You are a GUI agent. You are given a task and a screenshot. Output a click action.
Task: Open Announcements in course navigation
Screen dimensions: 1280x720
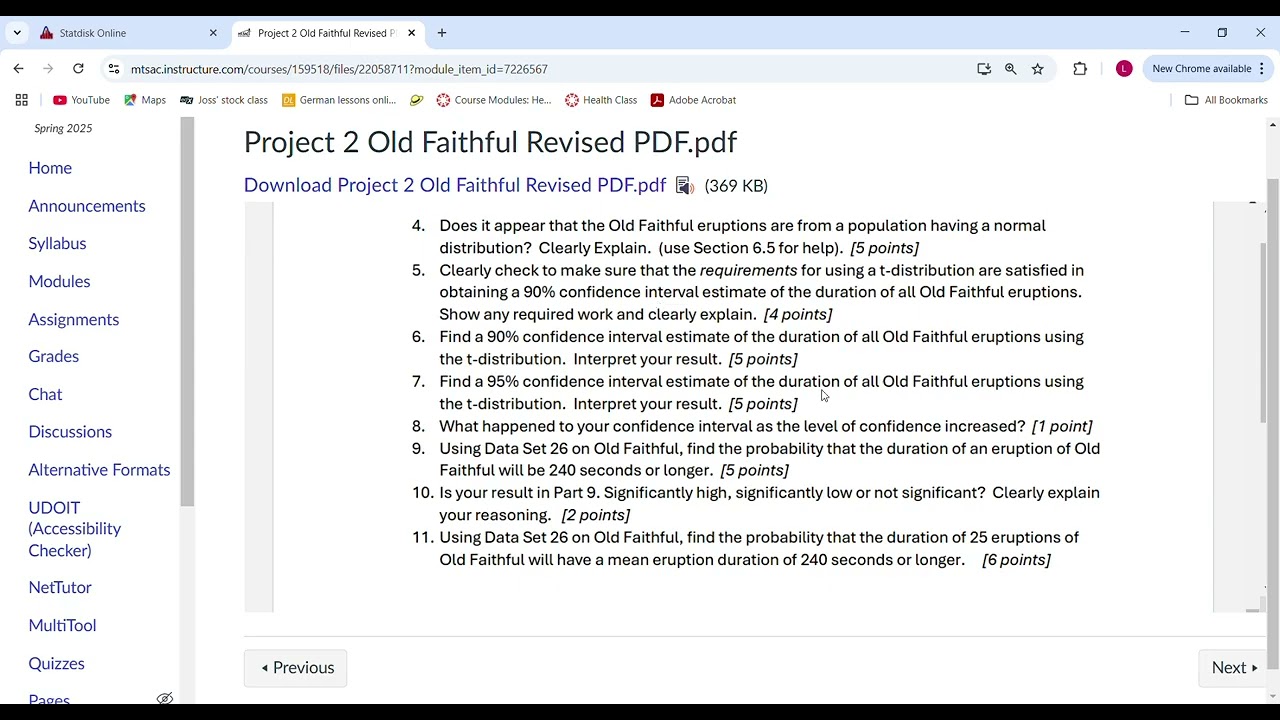pos(87,206)
